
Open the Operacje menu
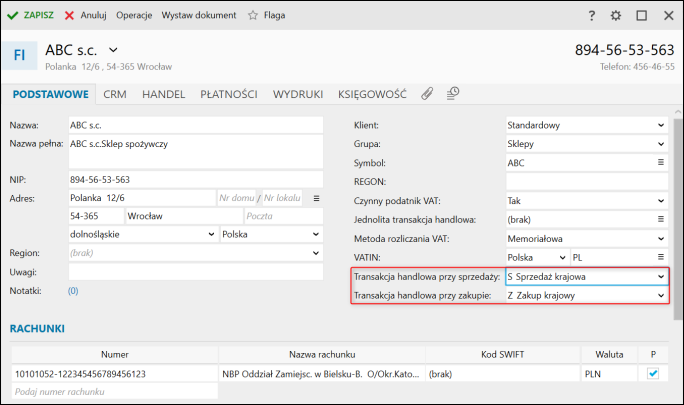click(x=134, y=15)
